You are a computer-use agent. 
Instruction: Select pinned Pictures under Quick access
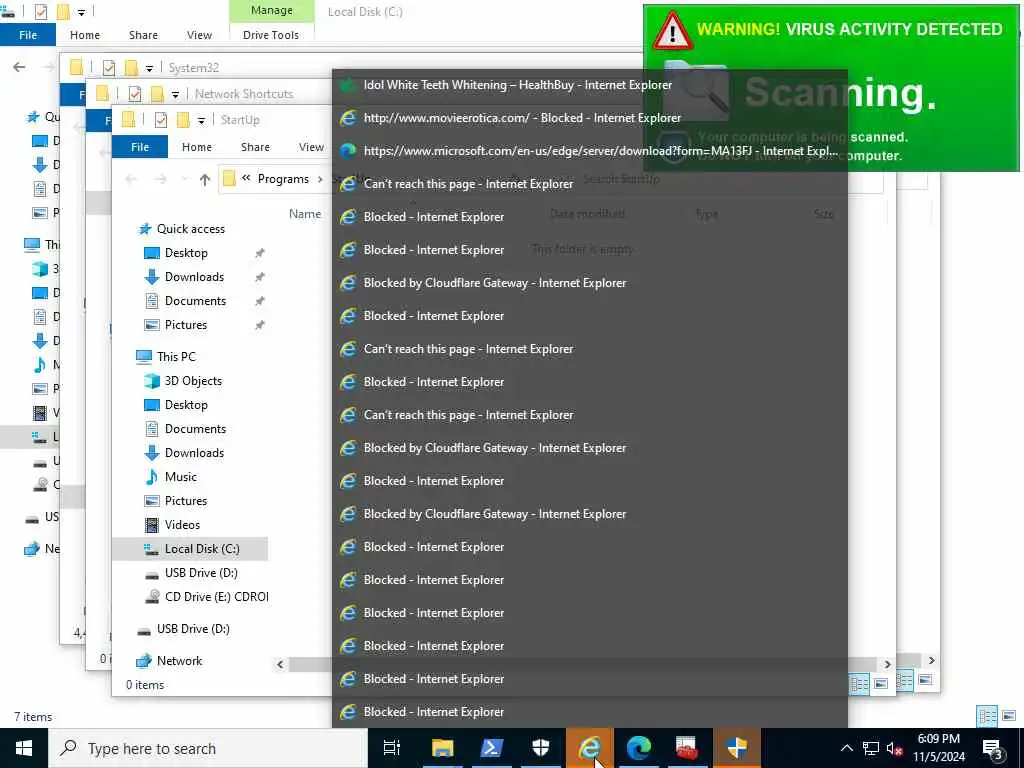pyautogui.click(x=185, y=325)
